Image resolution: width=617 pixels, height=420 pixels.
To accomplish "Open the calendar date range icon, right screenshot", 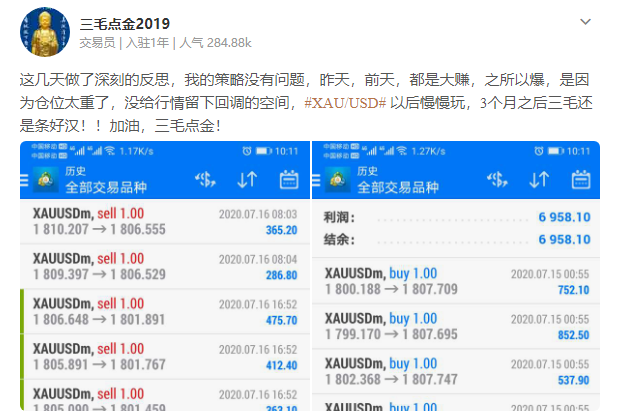I will pyautogui.click(x=581, y=179).
